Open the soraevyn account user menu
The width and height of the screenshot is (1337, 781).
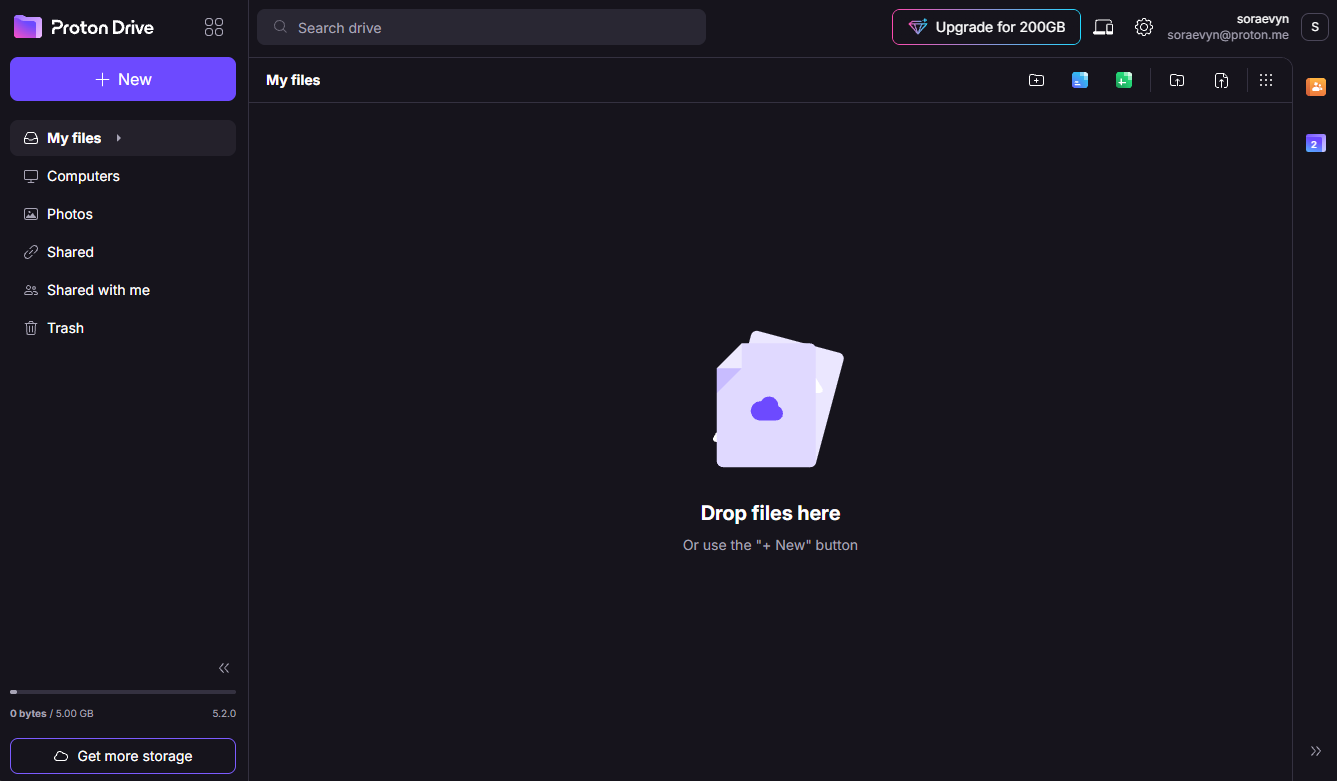tap(1314, 27)
